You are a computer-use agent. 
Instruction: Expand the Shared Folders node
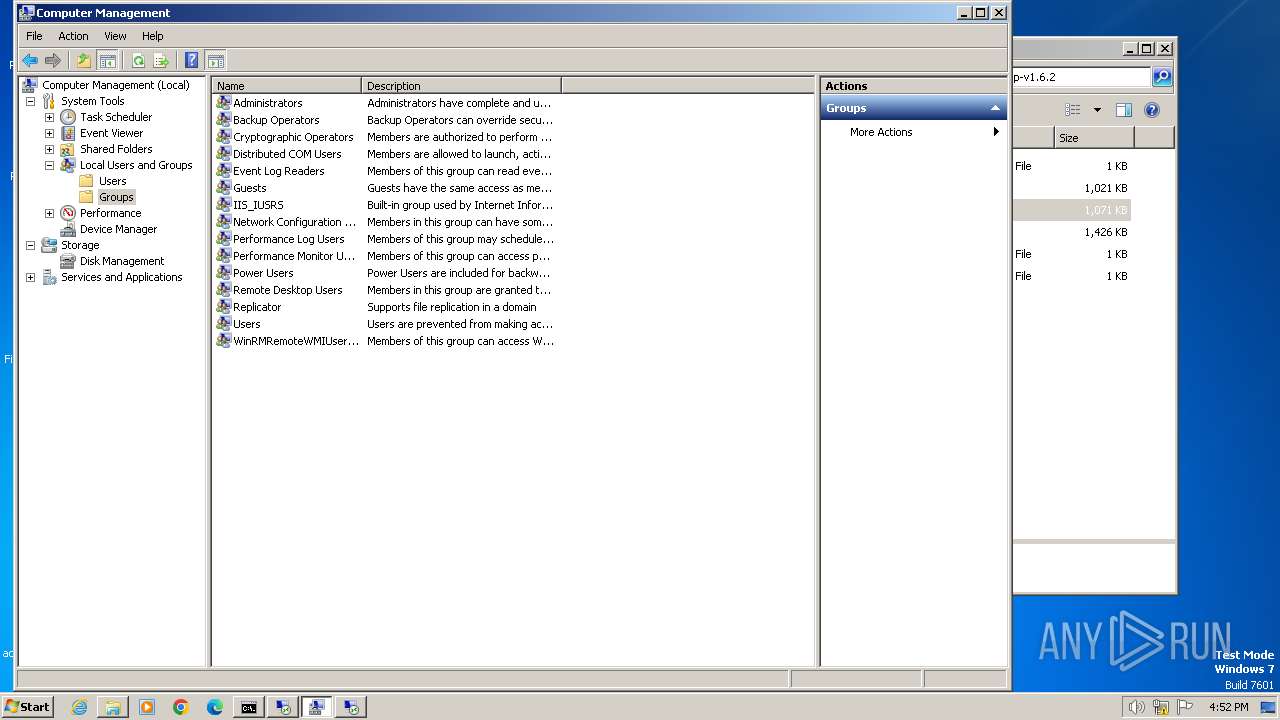coord(49,149)
